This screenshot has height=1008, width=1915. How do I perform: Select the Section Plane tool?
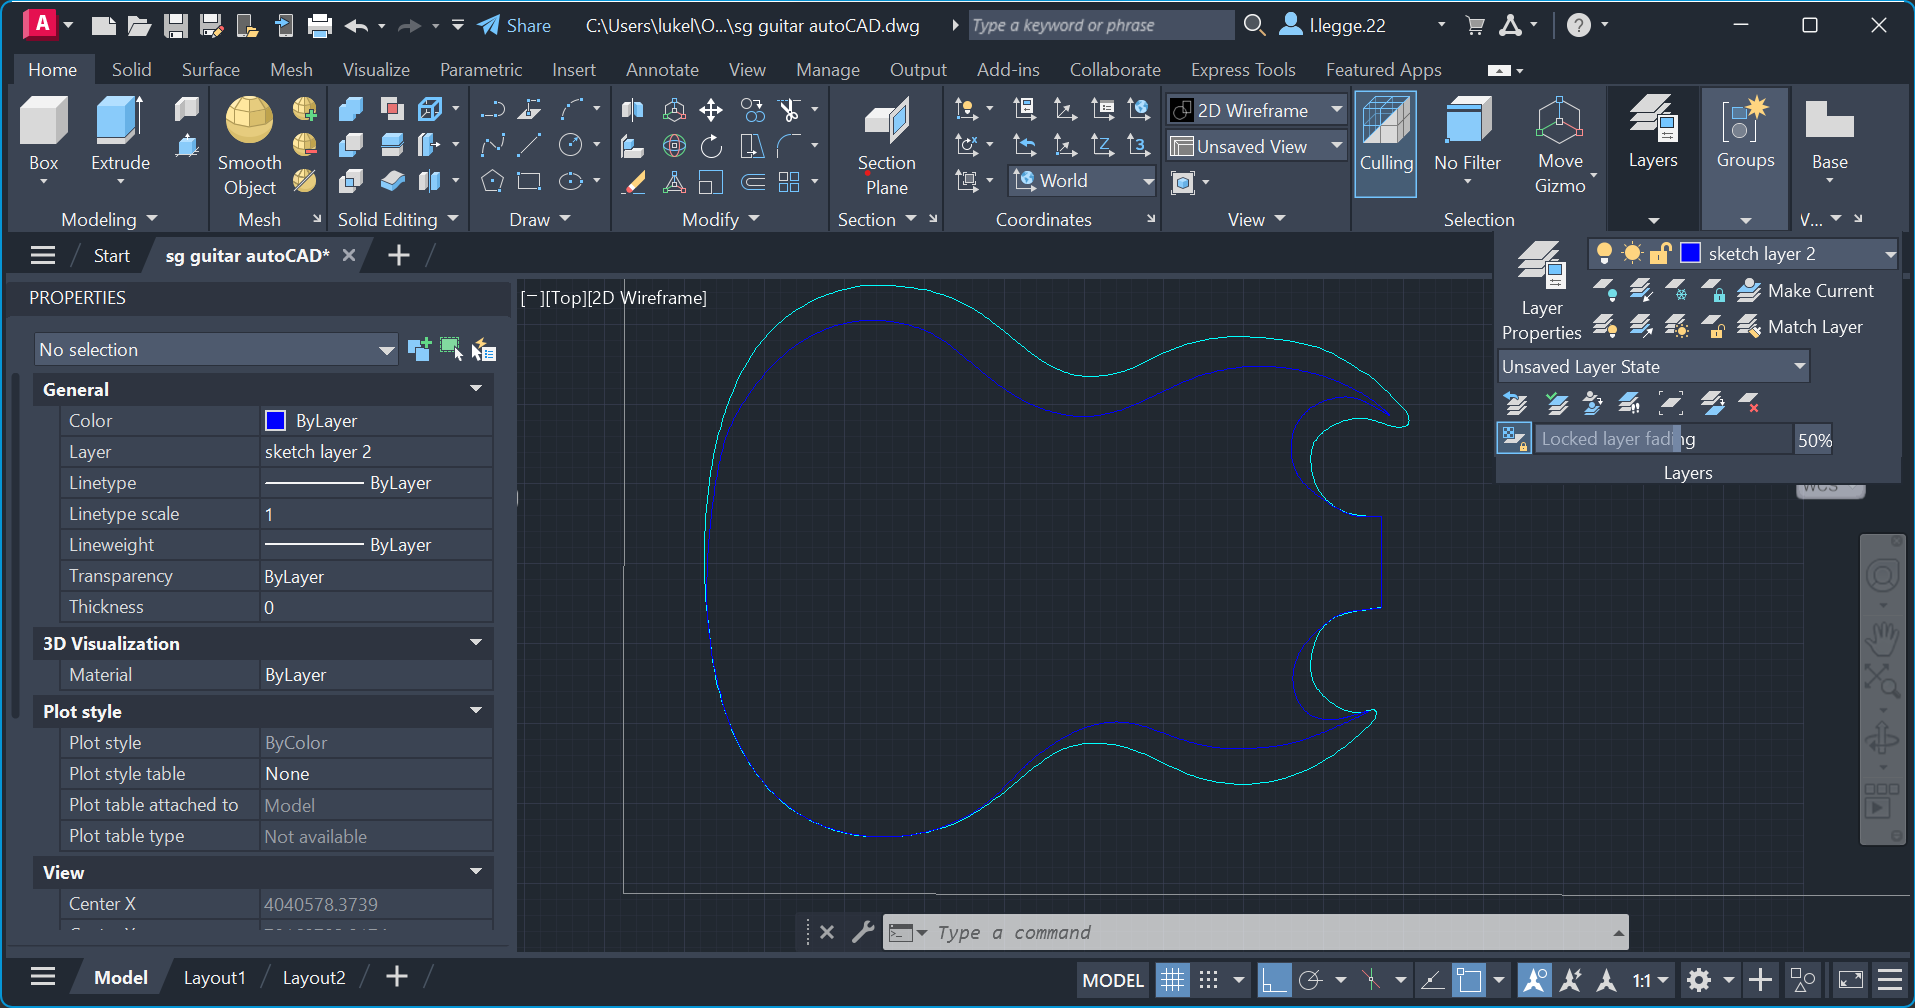click(886, 147)
